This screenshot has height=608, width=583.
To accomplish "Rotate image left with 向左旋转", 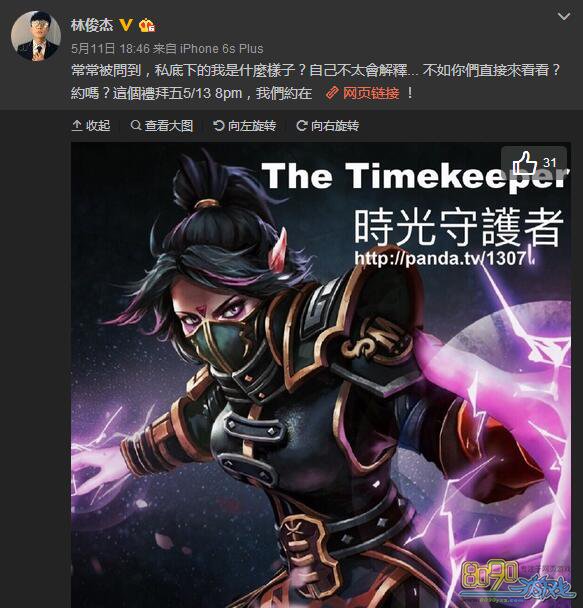I will point(245,126).
